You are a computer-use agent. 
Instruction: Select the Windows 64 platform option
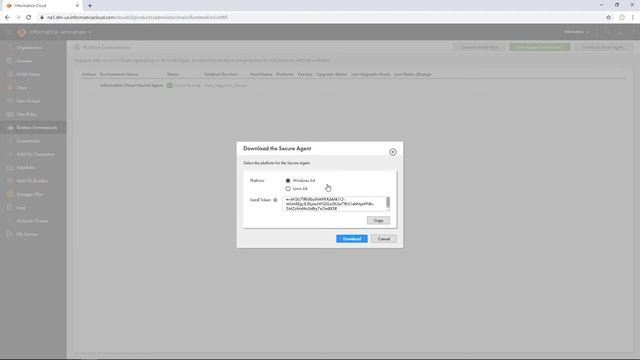[x=288, y=180]
